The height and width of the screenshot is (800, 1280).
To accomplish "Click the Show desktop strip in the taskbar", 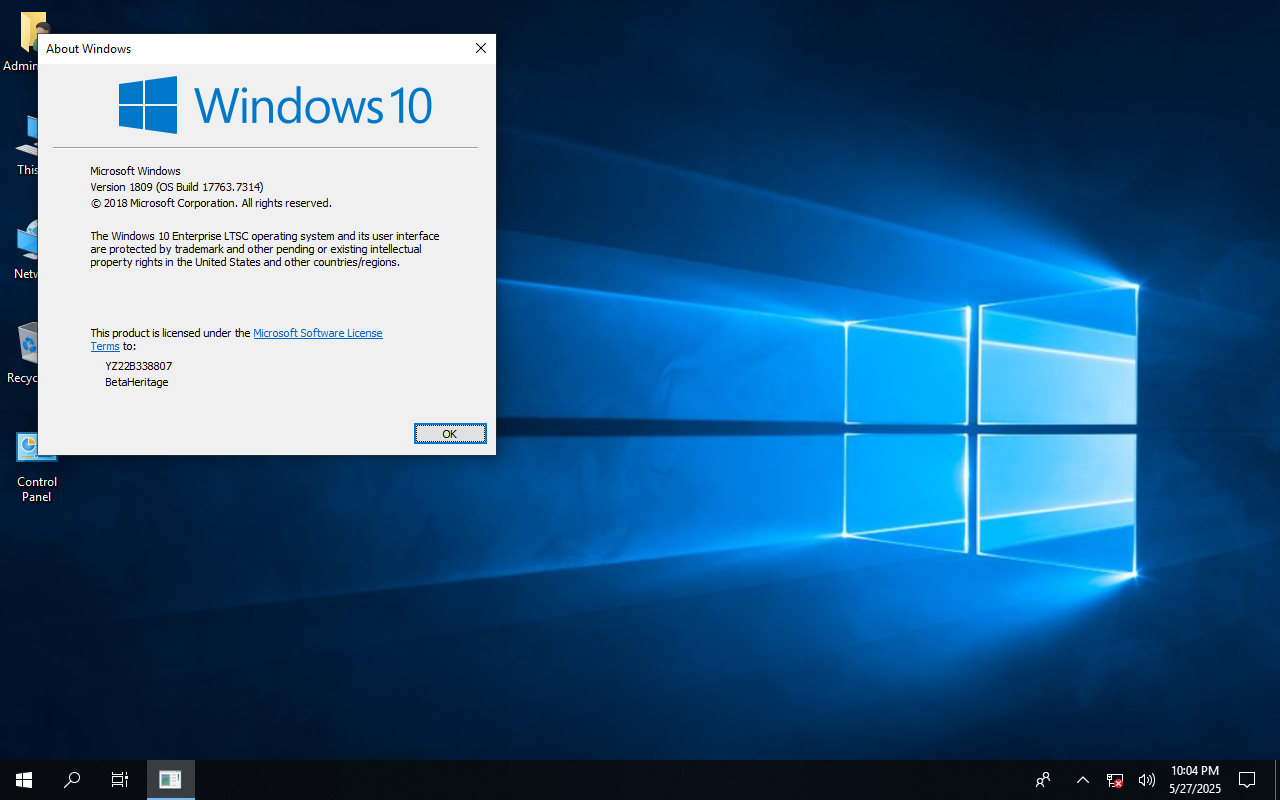I will (x=1277, y=780).
